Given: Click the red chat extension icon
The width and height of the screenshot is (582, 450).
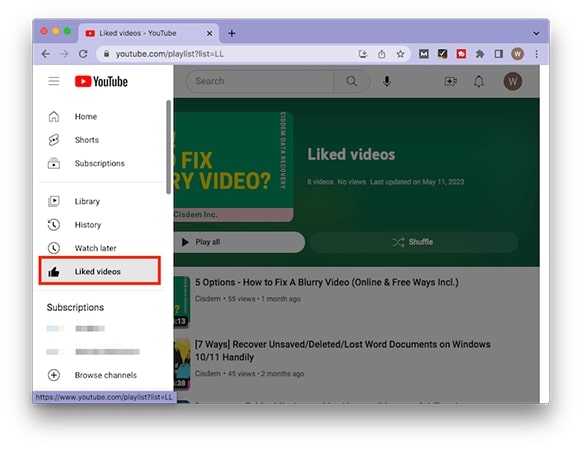Looking at the screenshot, I should pos(461,54).
